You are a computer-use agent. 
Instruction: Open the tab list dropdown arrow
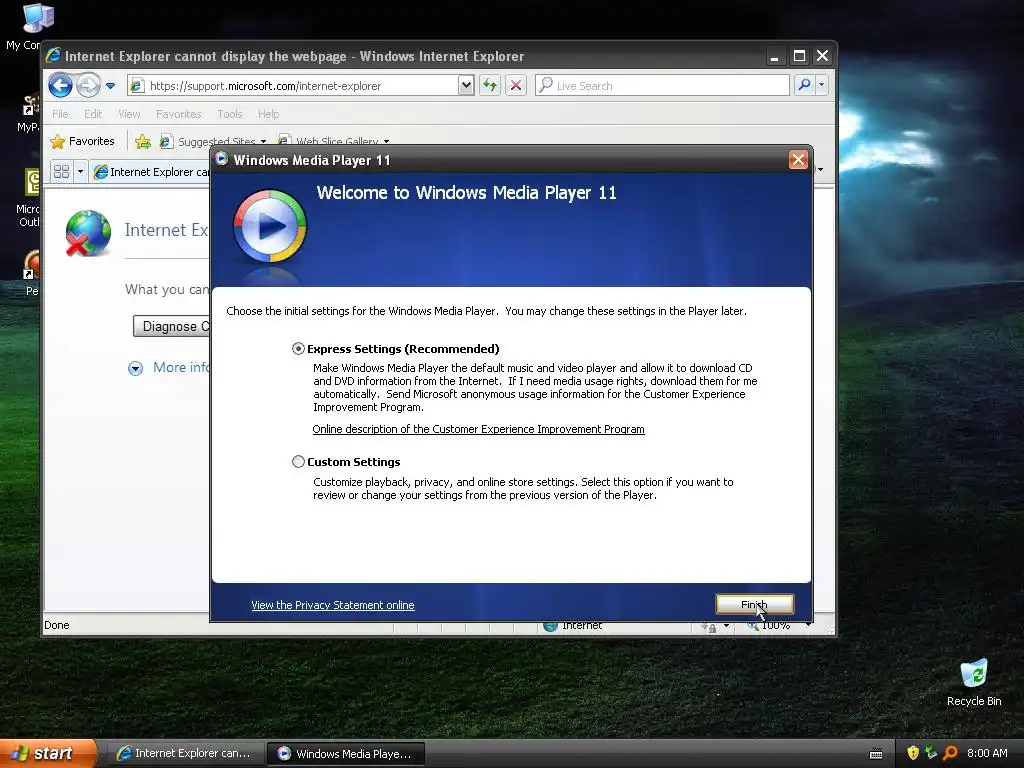click(80, 172)
